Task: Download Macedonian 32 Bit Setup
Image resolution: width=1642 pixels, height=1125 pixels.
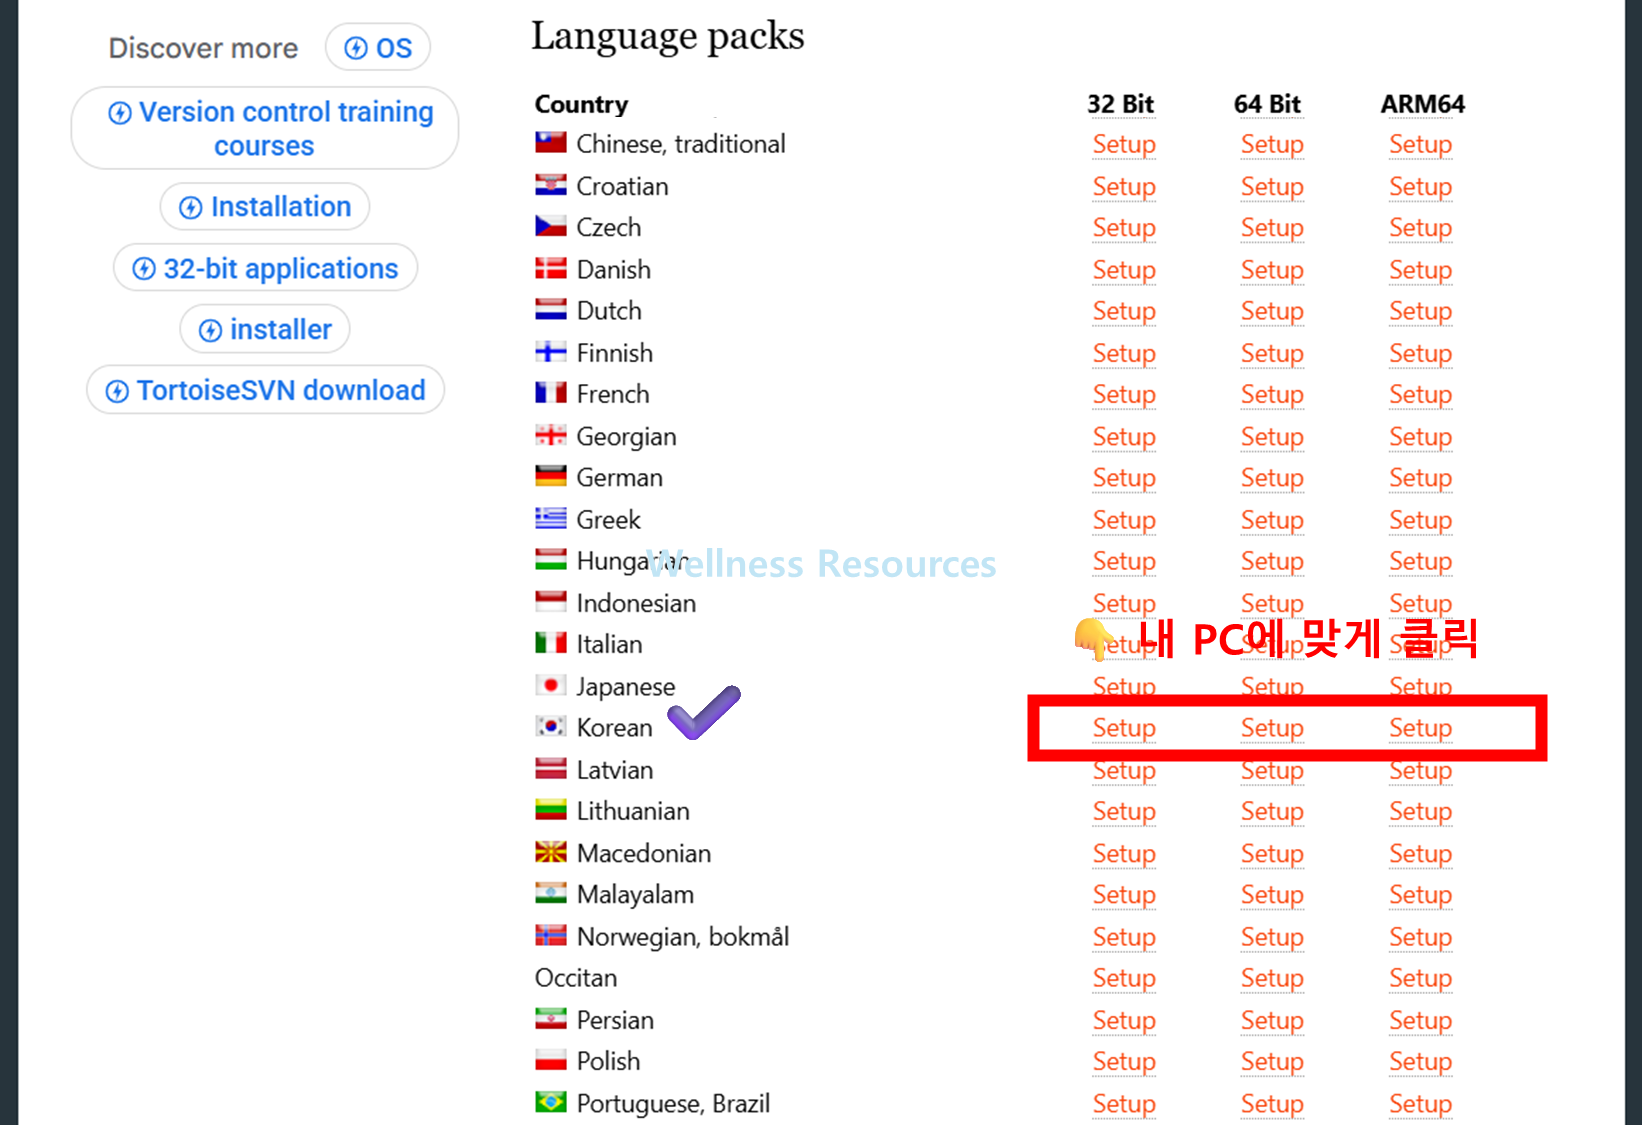Action: pos(1124,853)
